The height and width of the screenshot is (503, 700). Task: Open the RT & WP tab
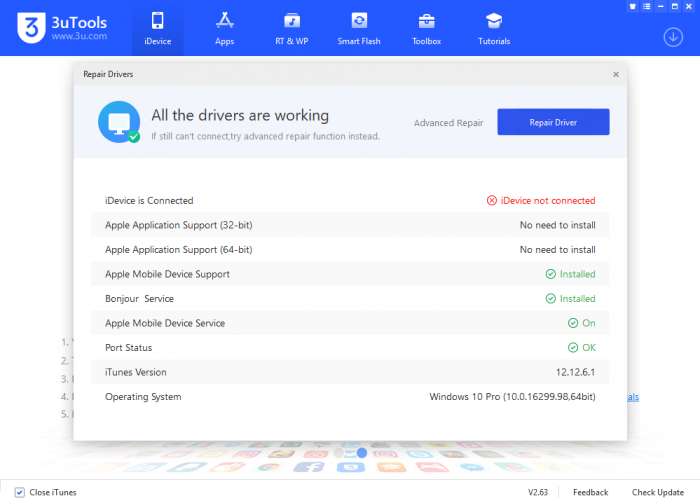292,29
